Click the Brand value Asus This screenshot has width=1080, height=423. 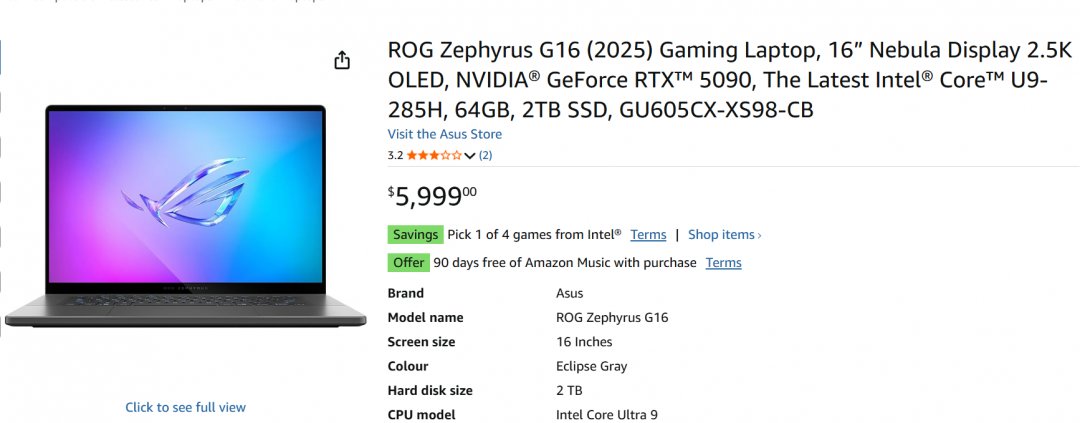[569, 293]
